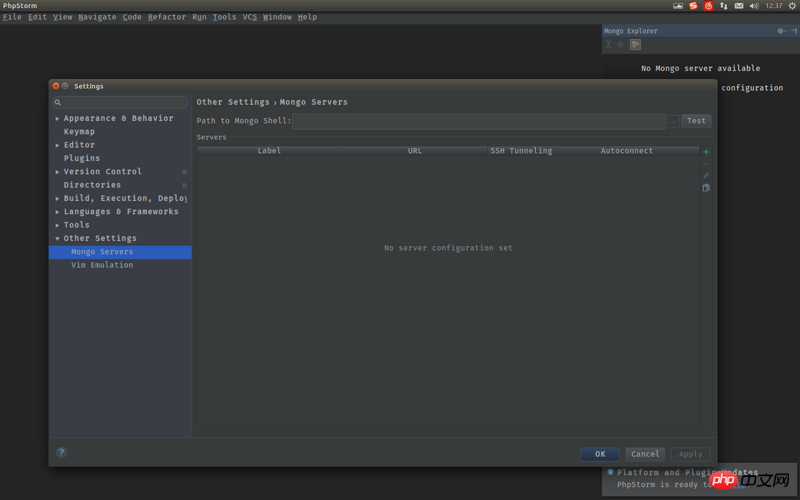800x500 pixels.
Task: Click the Mongo Explorer hide panel icon
Action: (792, 31)
